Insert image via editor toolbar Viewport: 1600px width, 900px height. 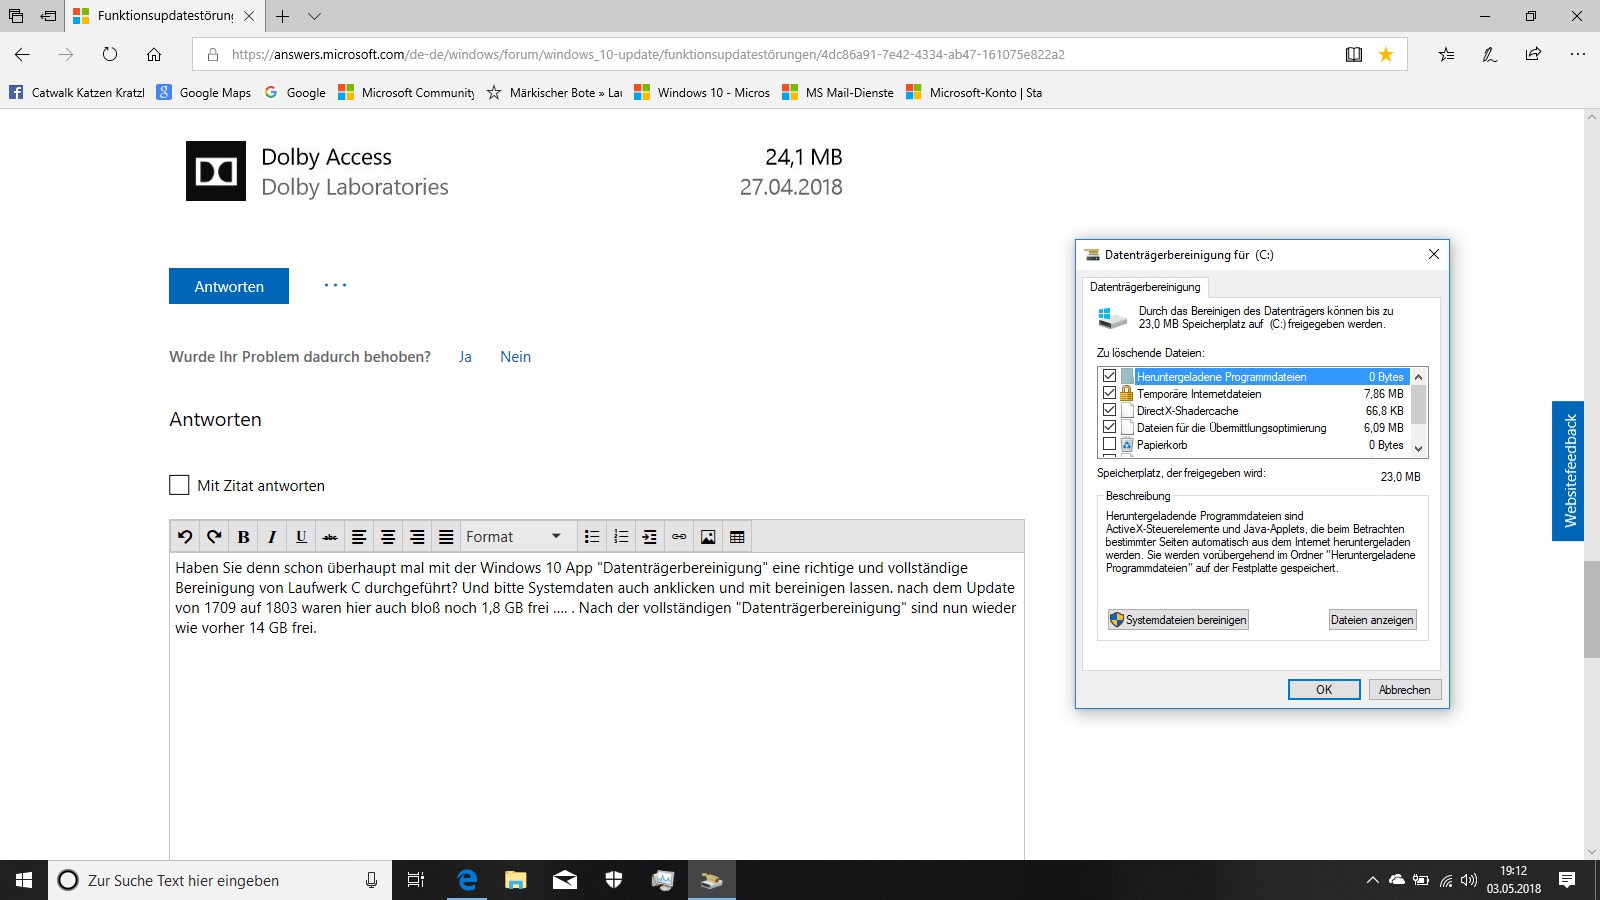tap(708, 537)
